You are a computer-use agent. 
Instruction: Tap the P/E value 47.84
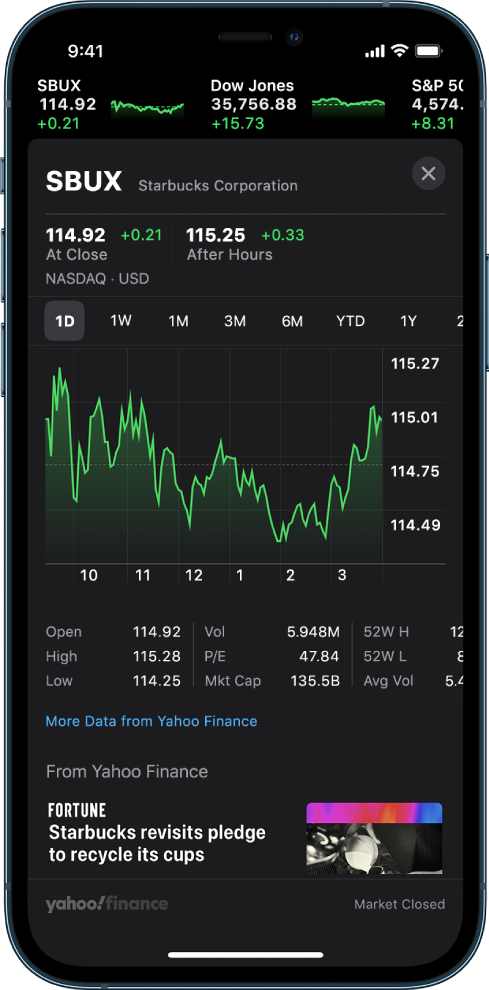(x=319, y=657)
